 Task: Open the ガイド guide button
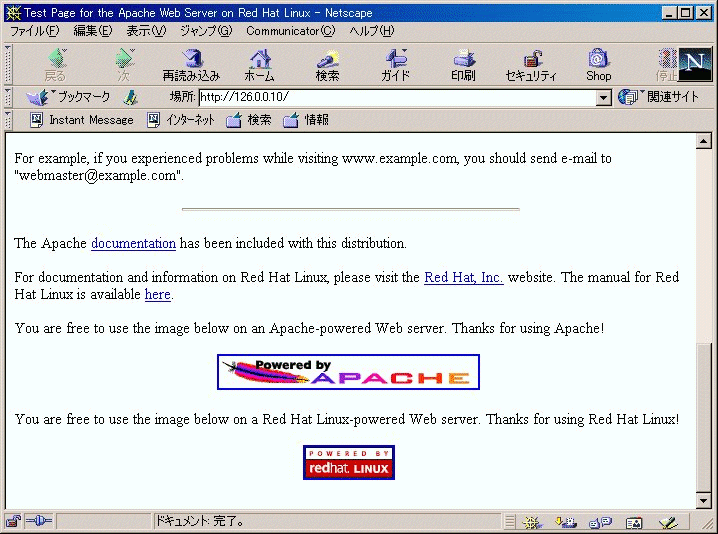click(x=396, y=65)
